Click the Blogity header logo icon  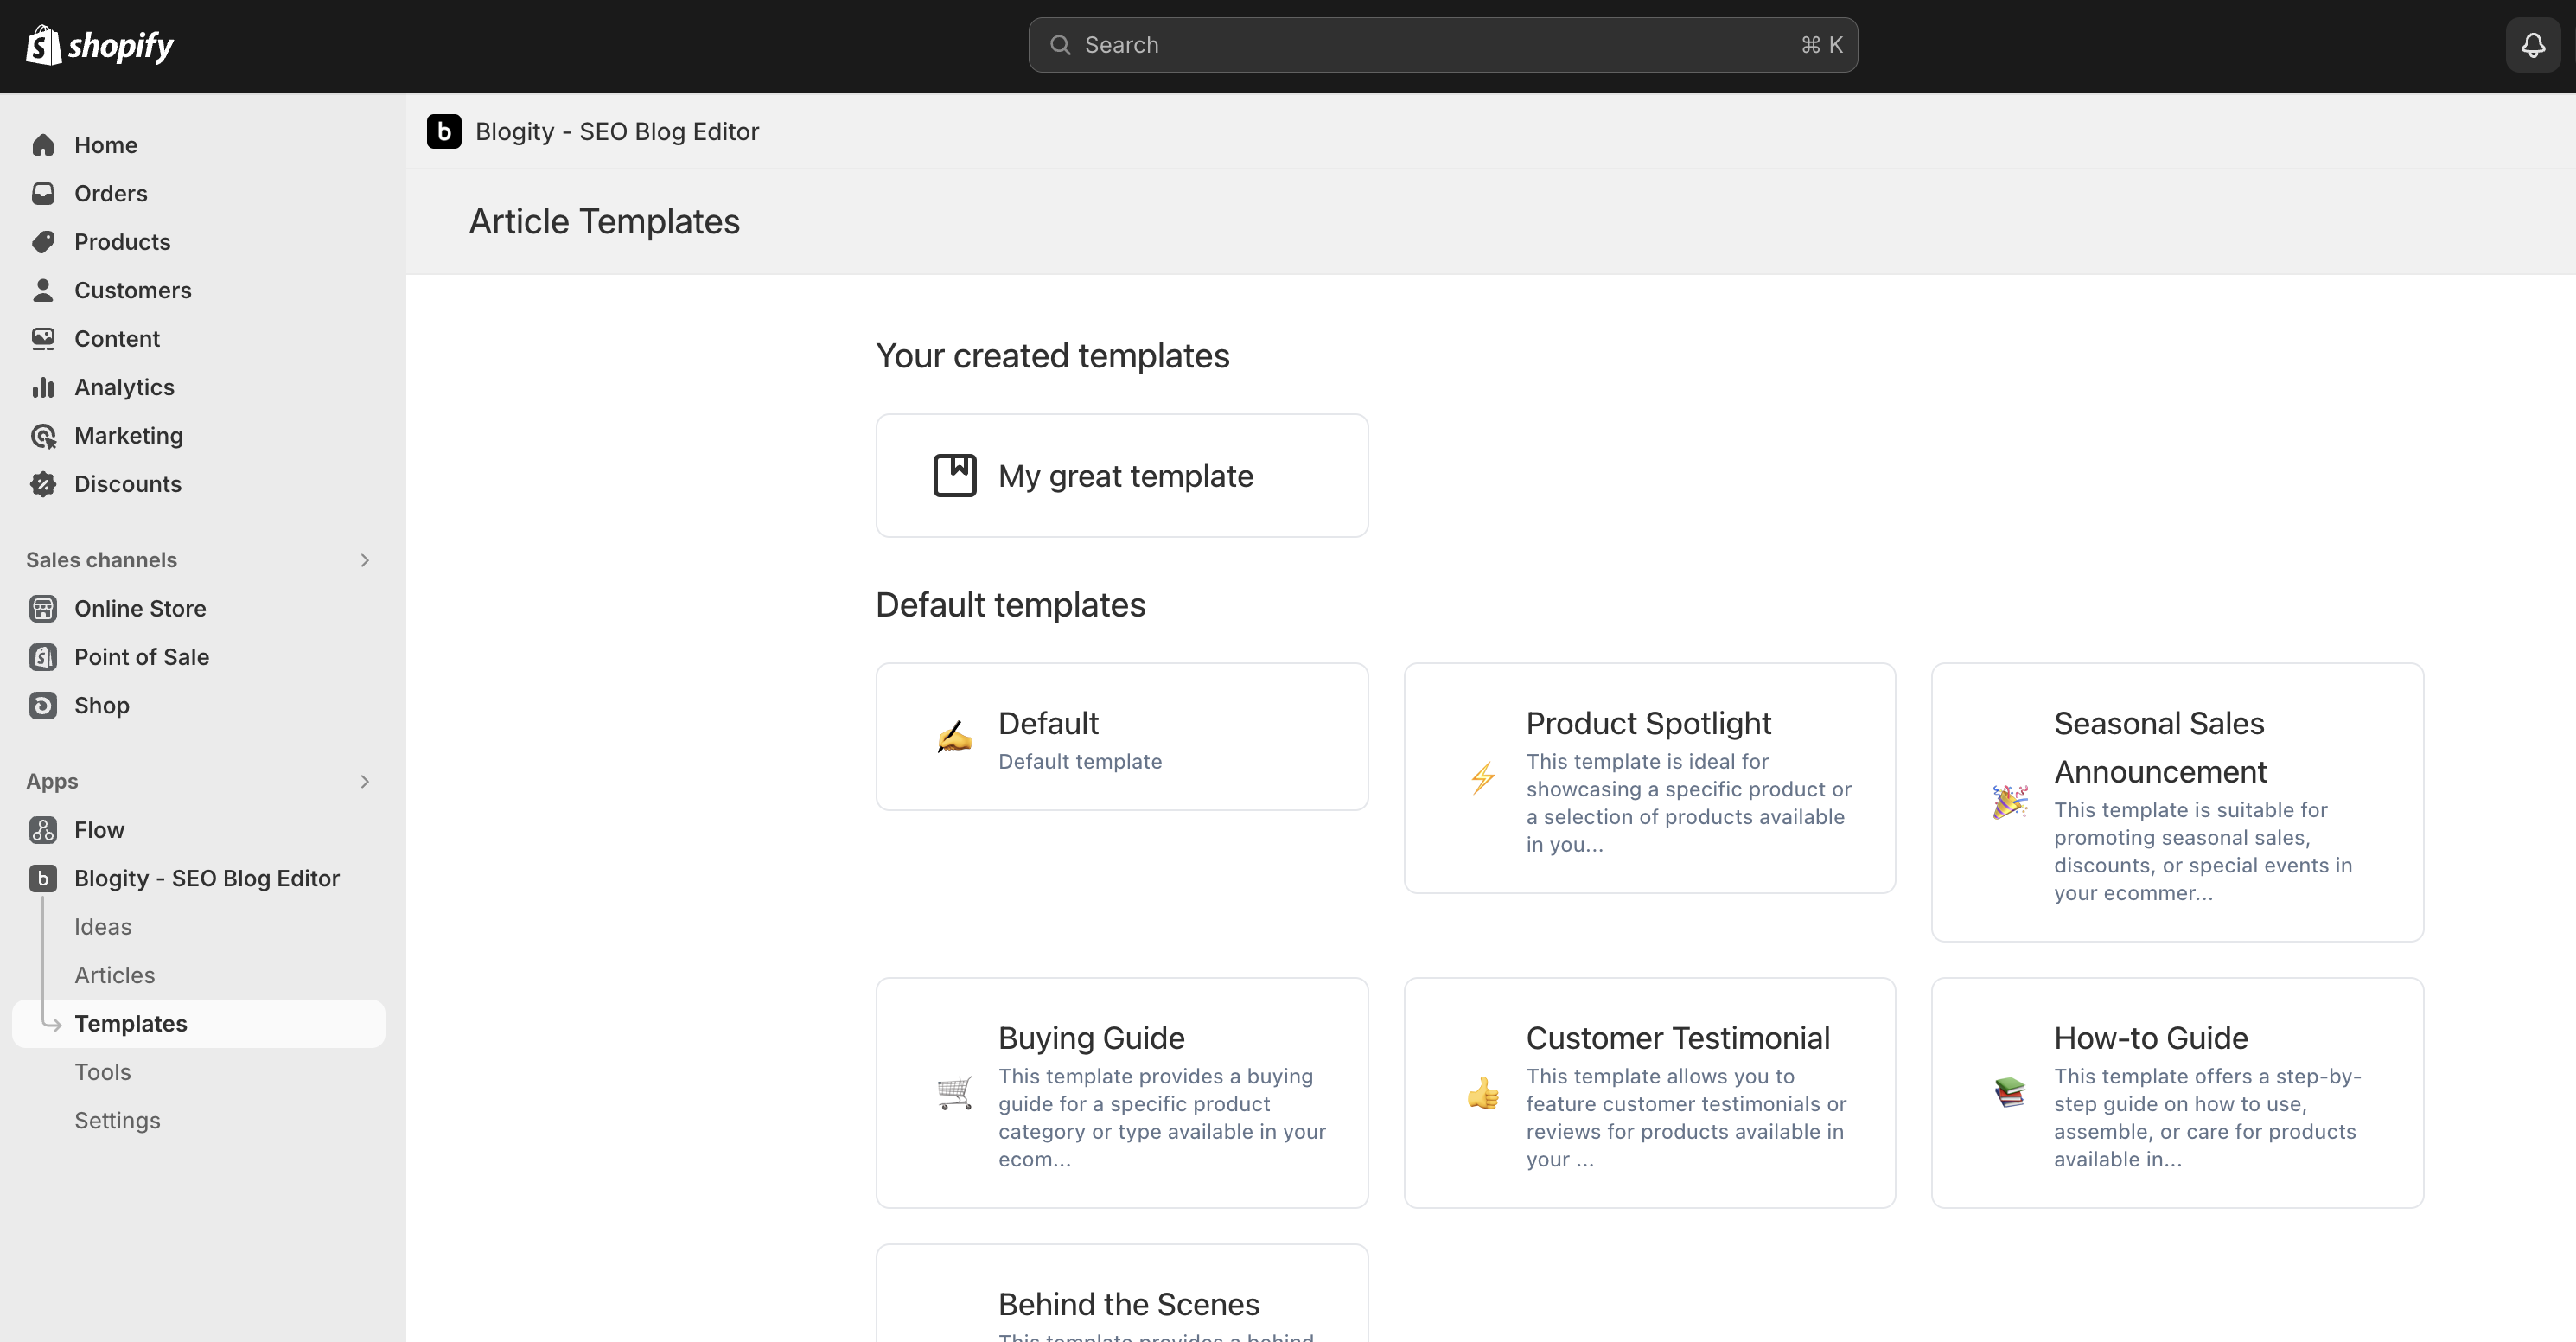pyautogui.click(x=444, y=131)
